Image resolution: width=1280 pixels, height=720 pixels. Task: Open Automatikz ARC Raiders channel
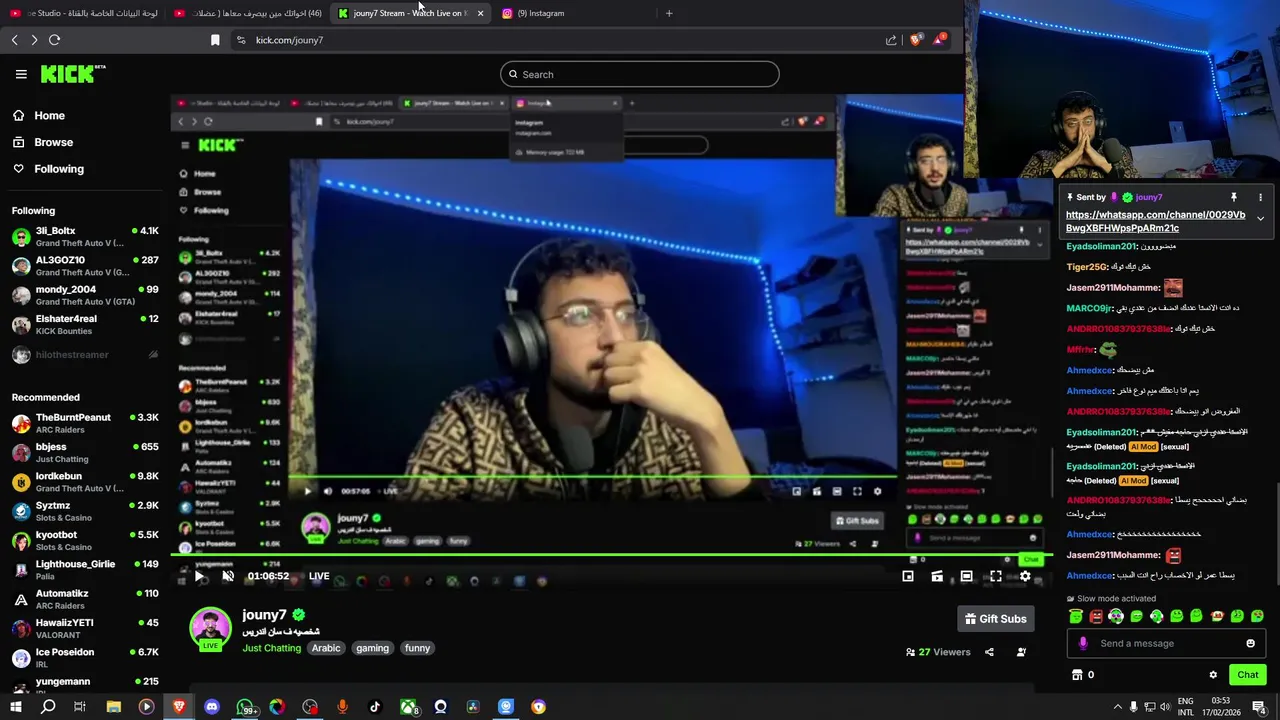coord(85,599)
